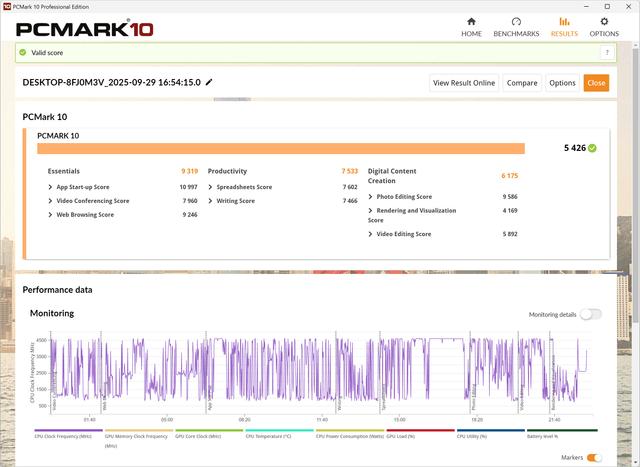Expand Photo Editing Score row
The image size is (640, 467).
click(370, 197)
